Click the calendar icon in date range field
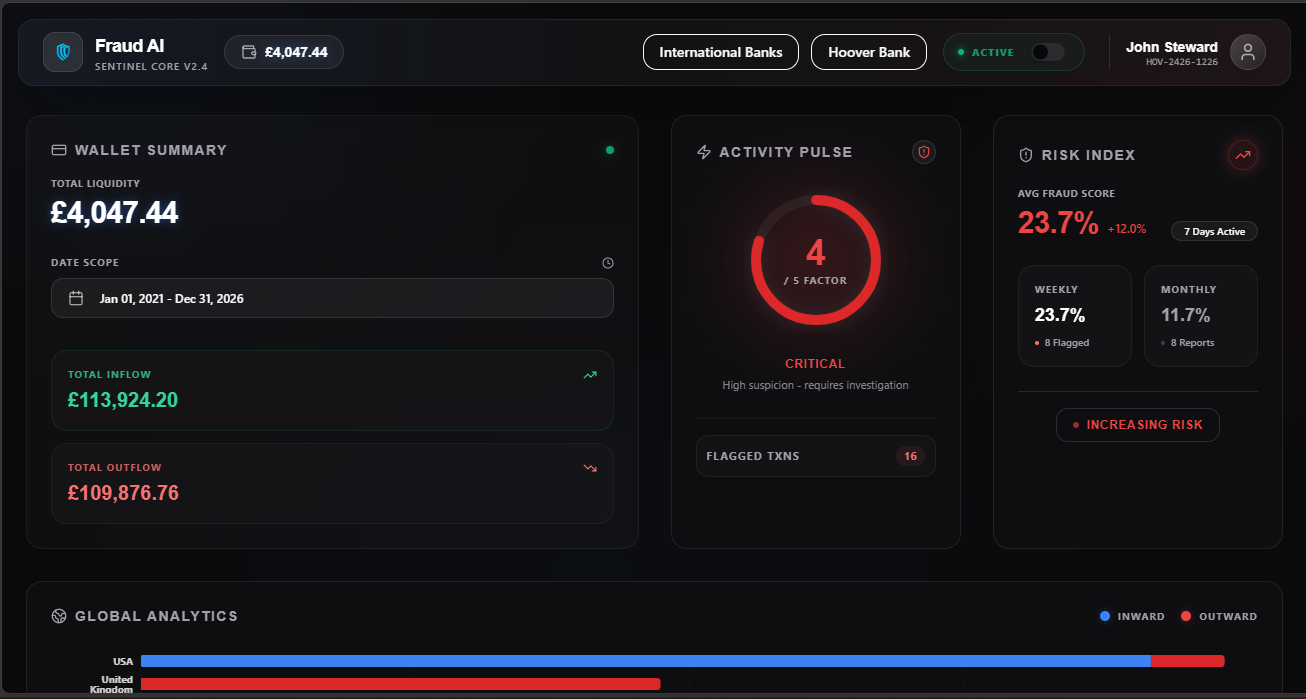This screenshot has width=1306, height=699. click(x=76, y=298)
